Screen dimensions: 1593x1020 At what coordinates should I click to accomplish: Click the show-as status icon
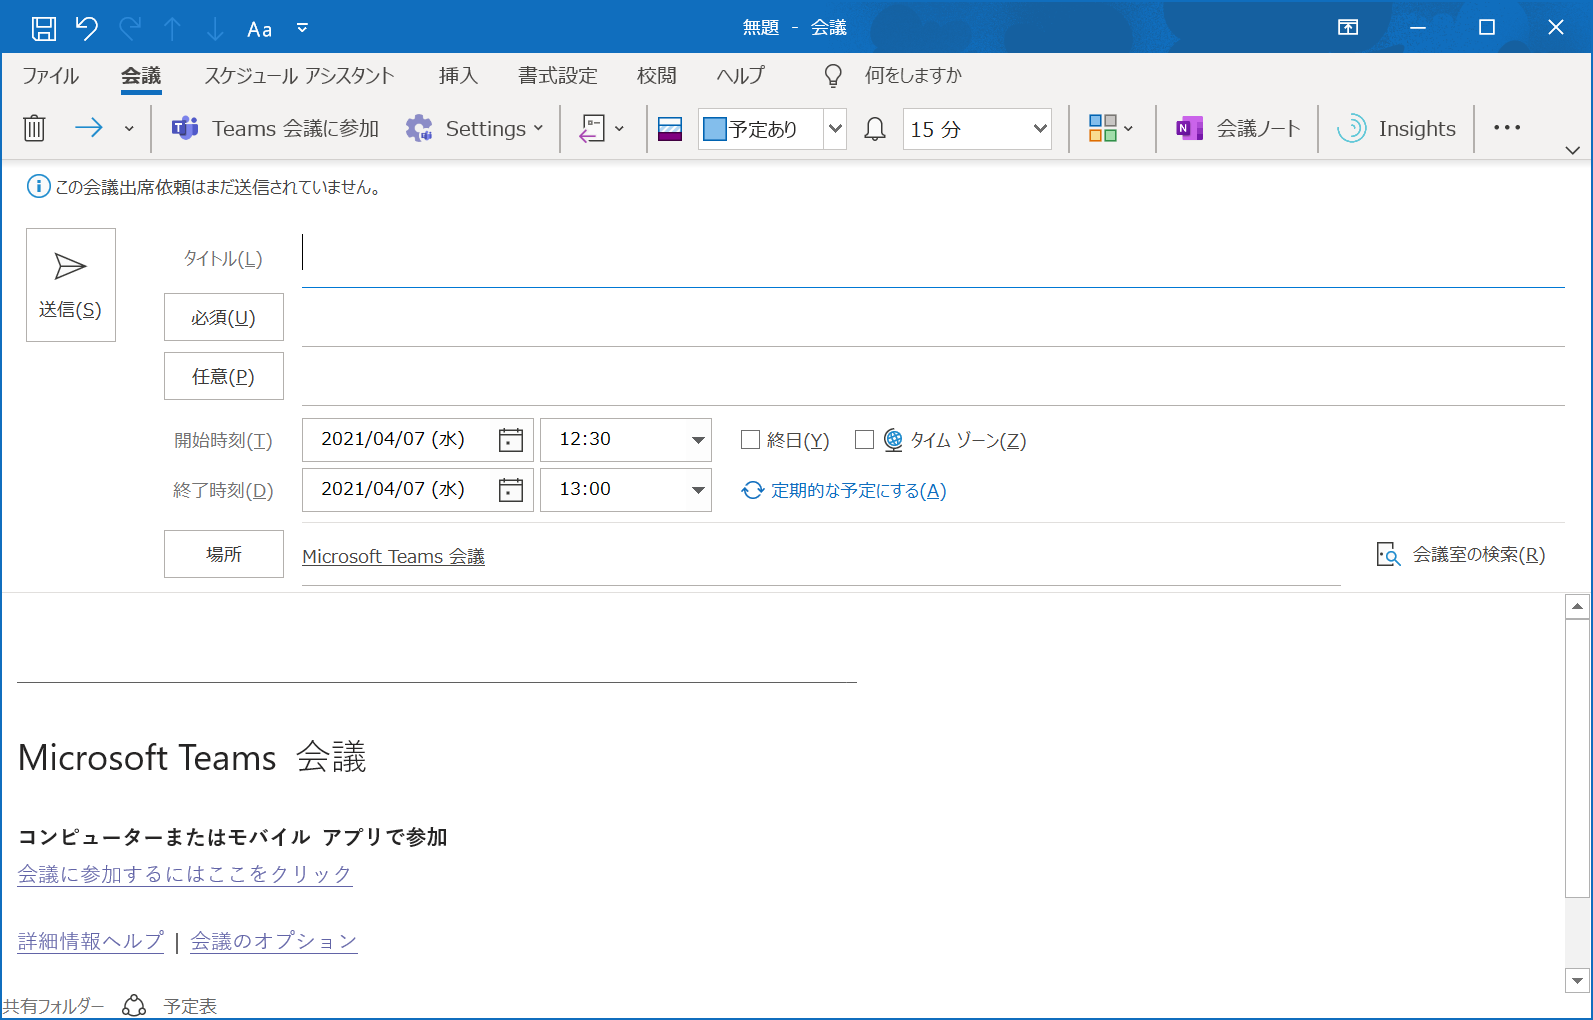(670, 128)
